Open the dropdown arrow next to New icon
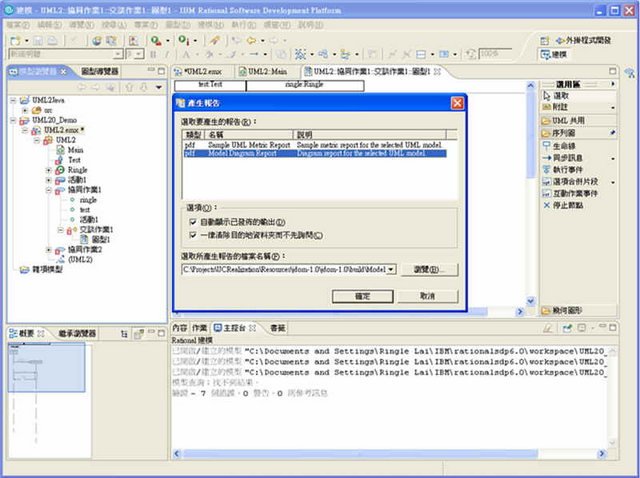 tap(27, 41)
